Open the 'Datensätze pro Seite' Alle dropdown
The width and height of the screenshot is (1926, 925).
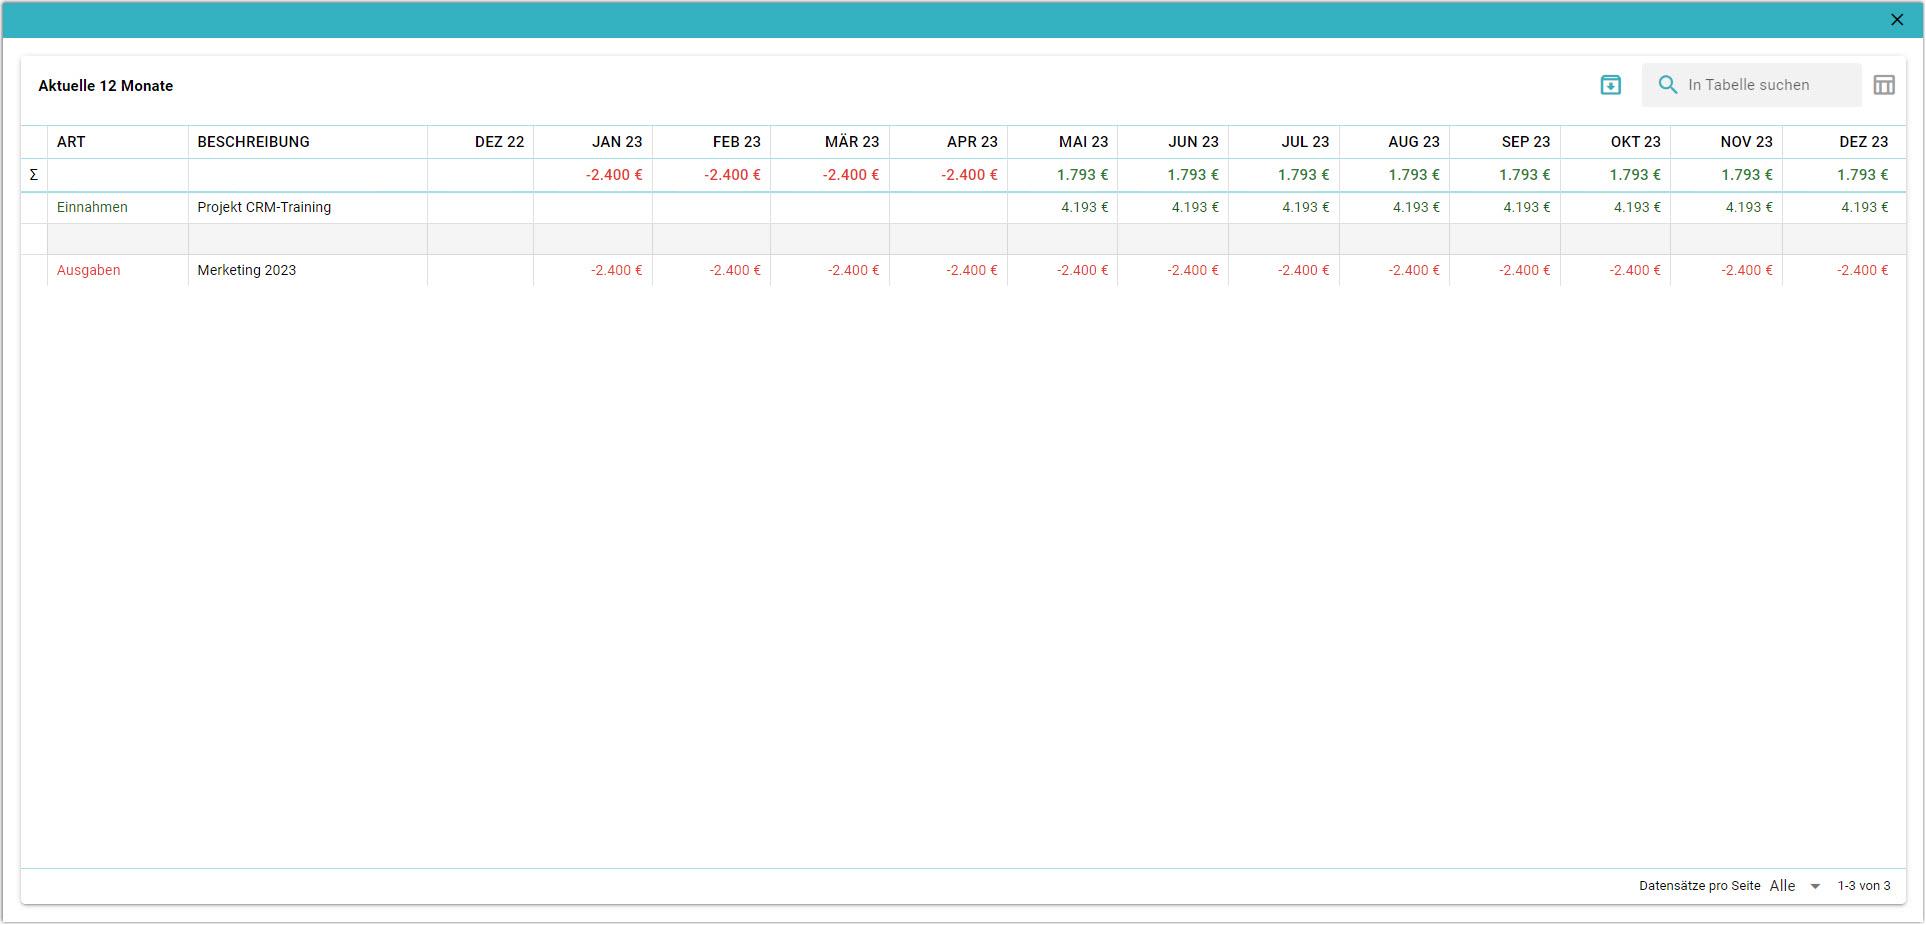pos(1796,886)
